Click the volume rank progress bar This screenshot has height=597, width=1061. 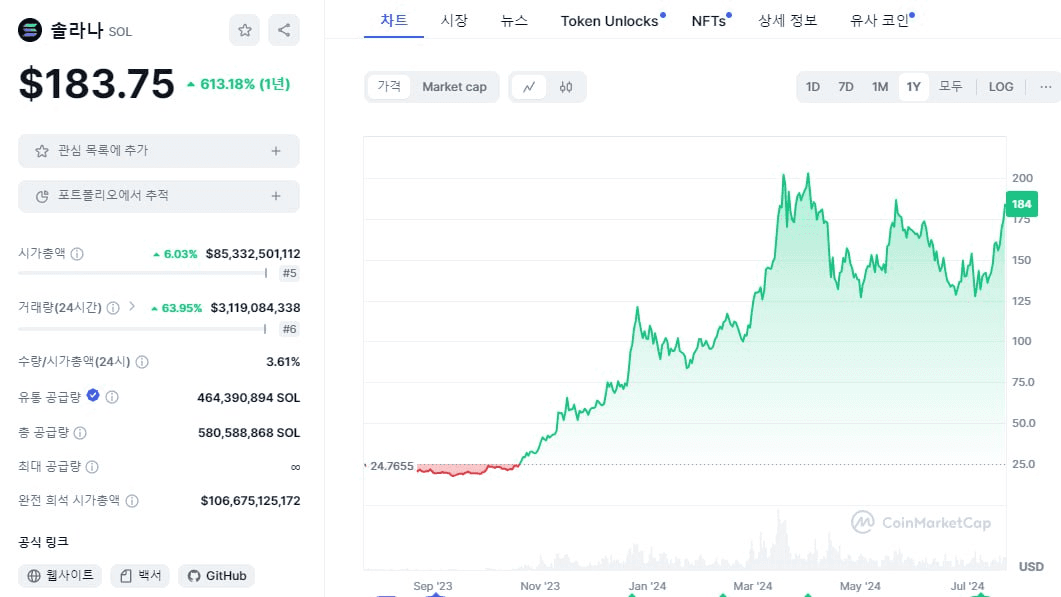coord(143,329)
